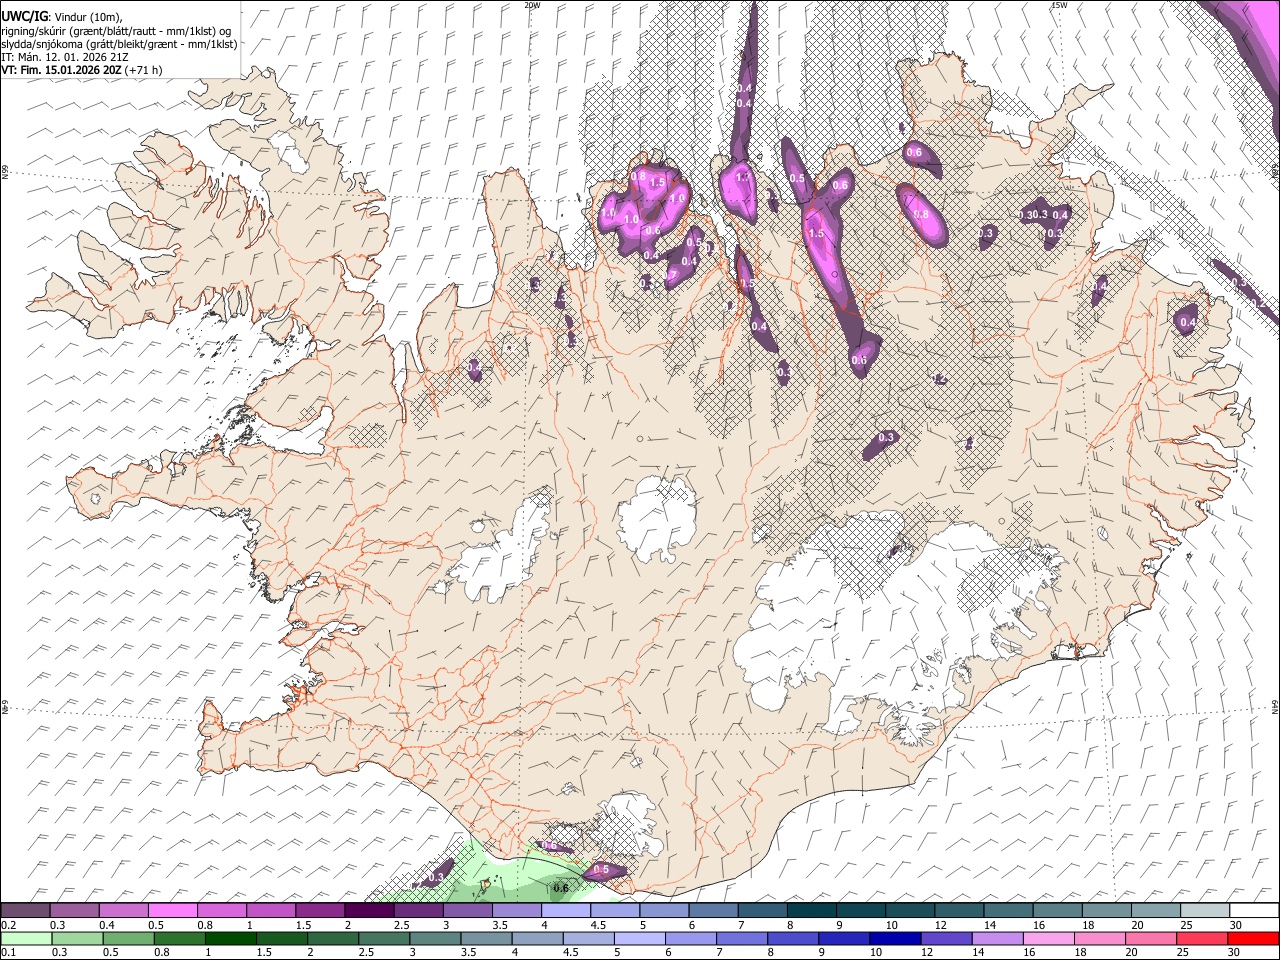Image resolution: width=1280 pixels, height=960 pixels.
Task: Click the 'slydda/snjókoma' header line
Action: click(x=119, y=44)
